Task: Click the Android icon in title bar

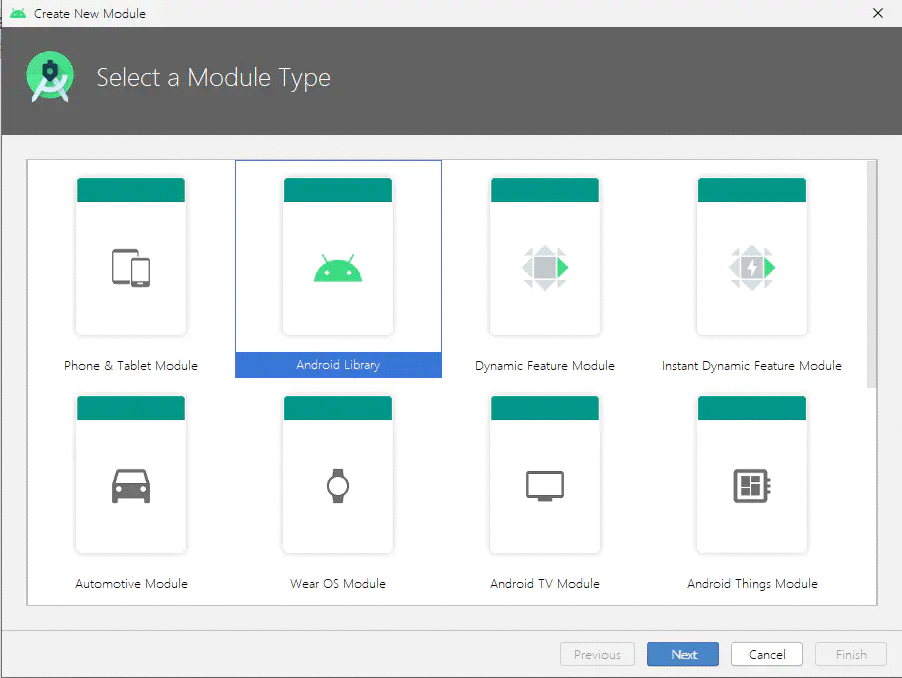Action: (18, 13)
